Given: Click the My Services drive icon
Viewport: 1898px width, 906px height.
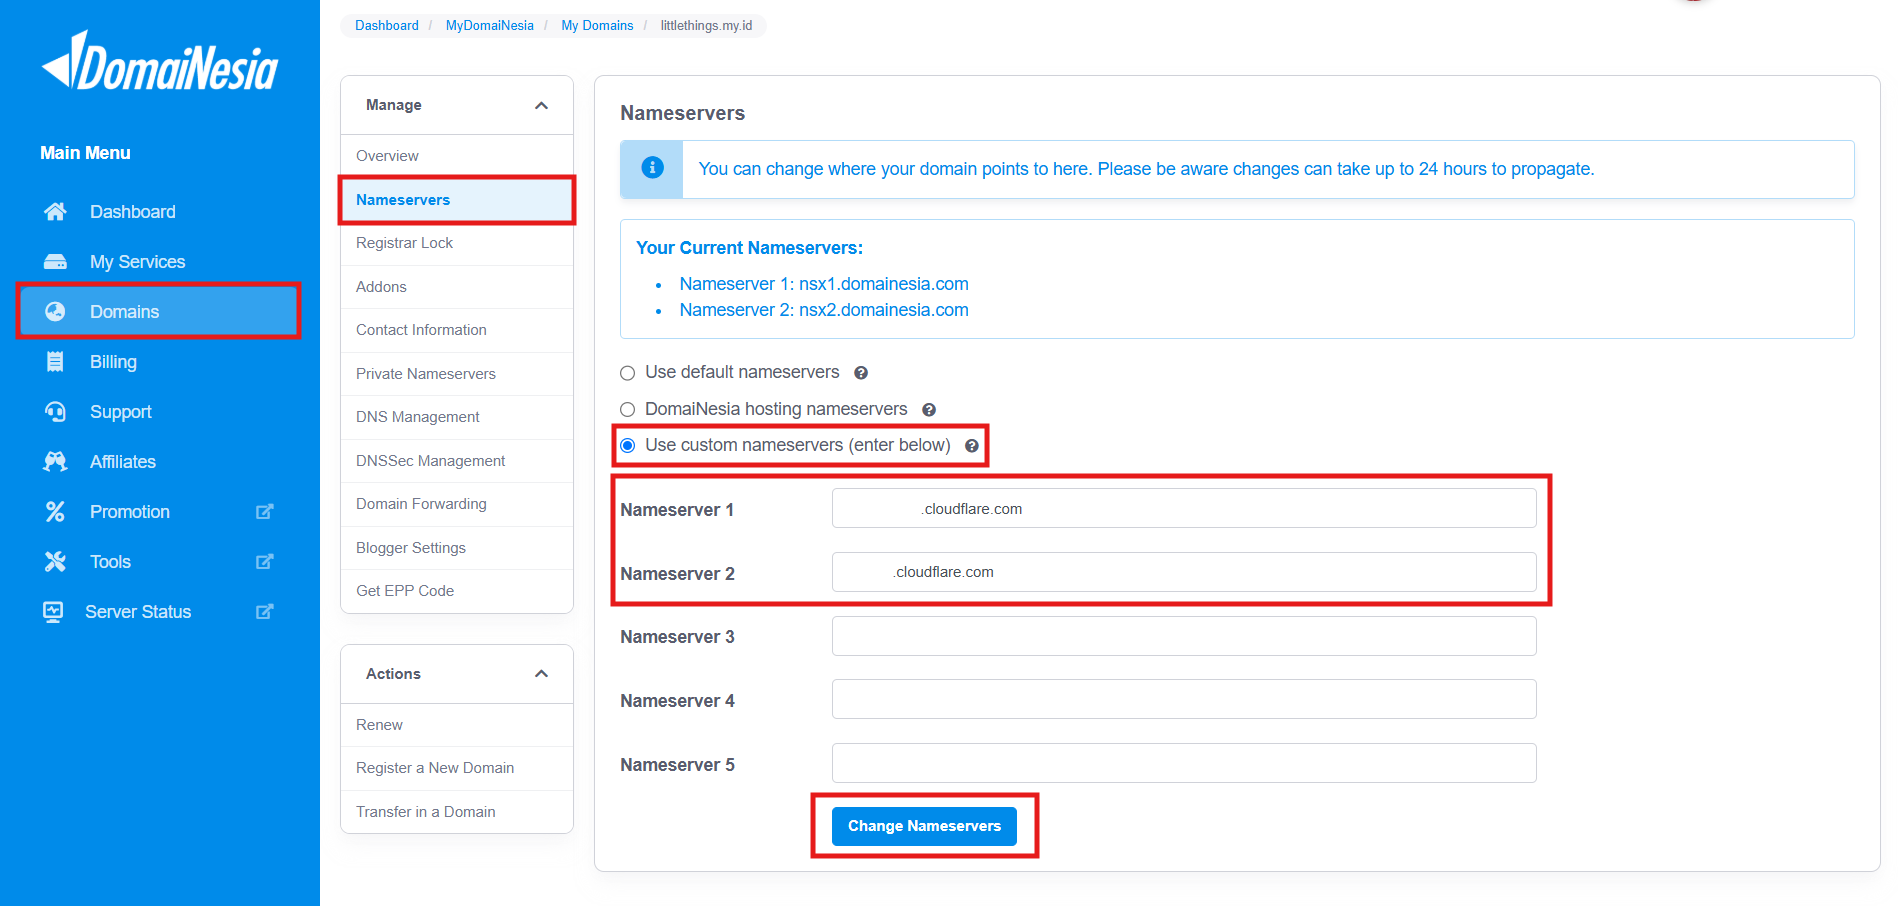Looking at the screenshot, I should pos(55,262).
